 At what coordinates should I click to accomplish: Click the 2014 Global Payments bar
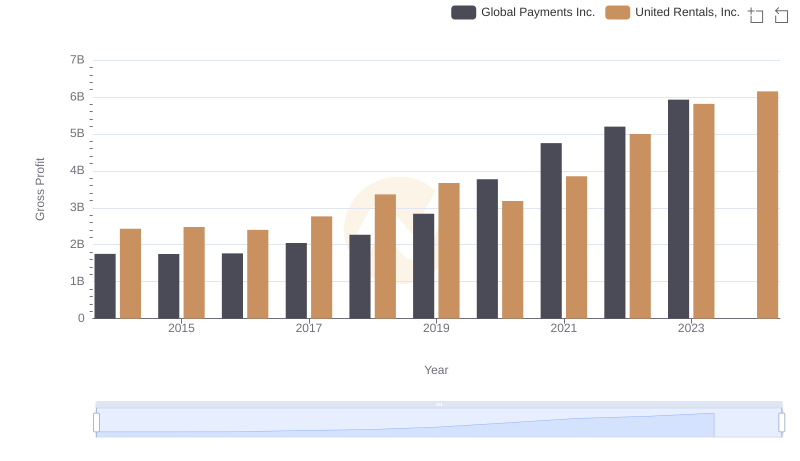pyautogui.click(x=105, y=286)
